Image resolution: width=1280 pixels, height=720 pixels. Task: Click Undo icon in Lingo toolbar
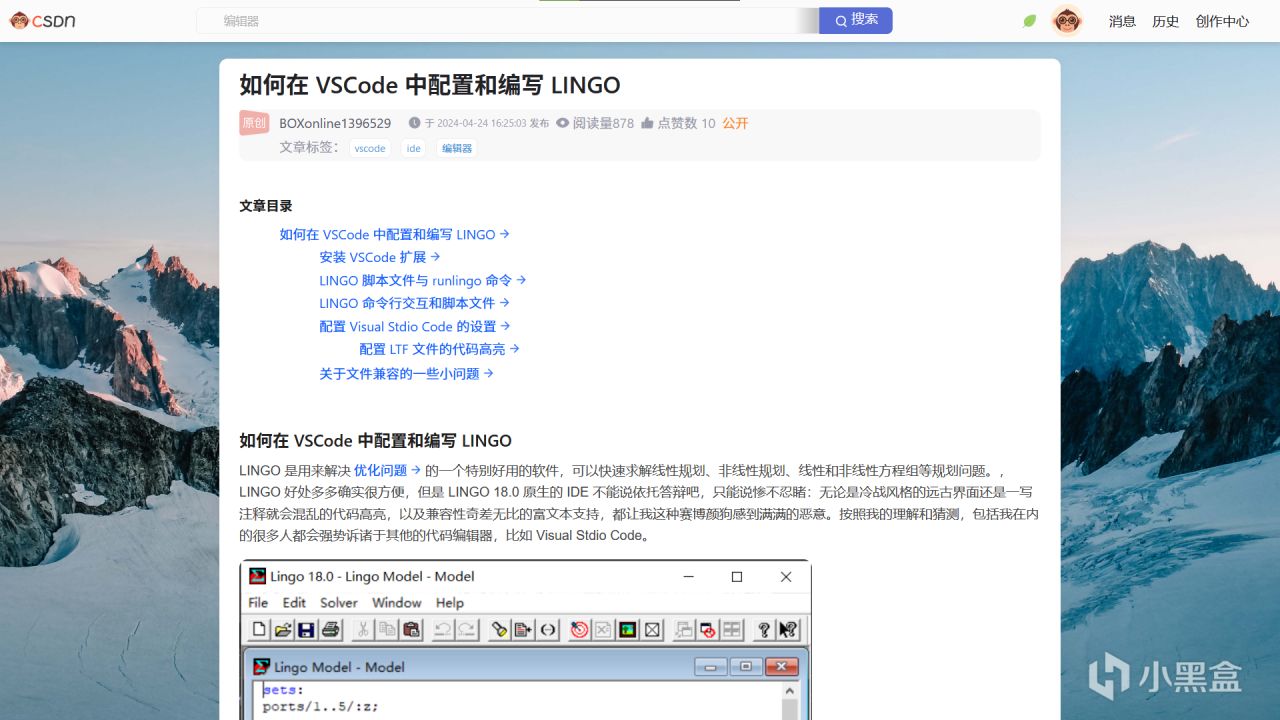click(x=442, y=629)
